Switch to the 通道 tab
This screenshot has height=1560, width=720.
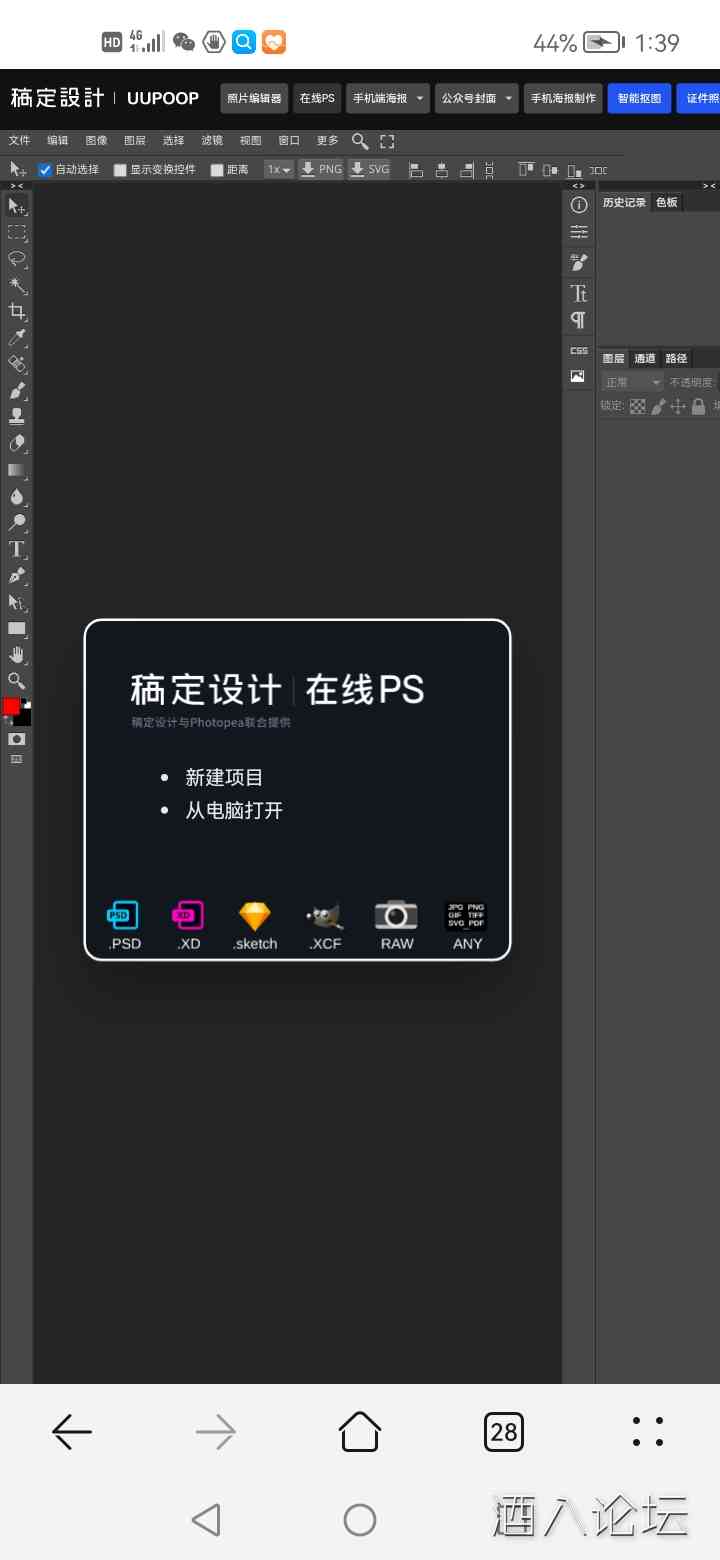645,358
